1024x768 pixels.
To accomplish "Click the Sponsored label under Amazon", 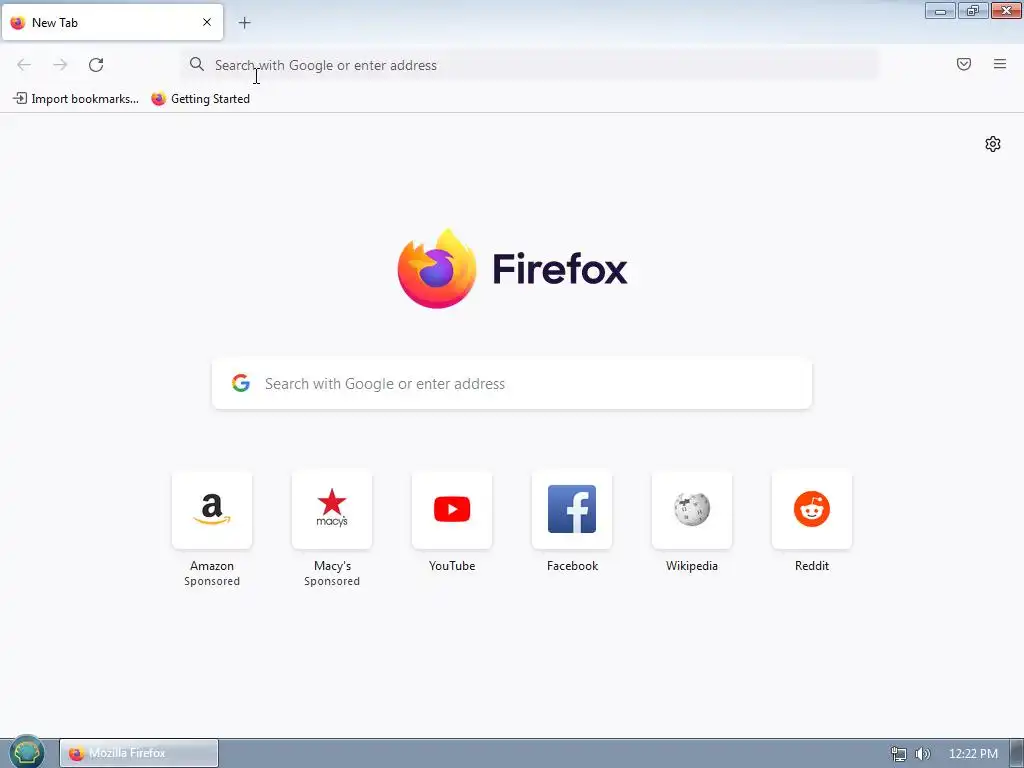I will 212,581.
